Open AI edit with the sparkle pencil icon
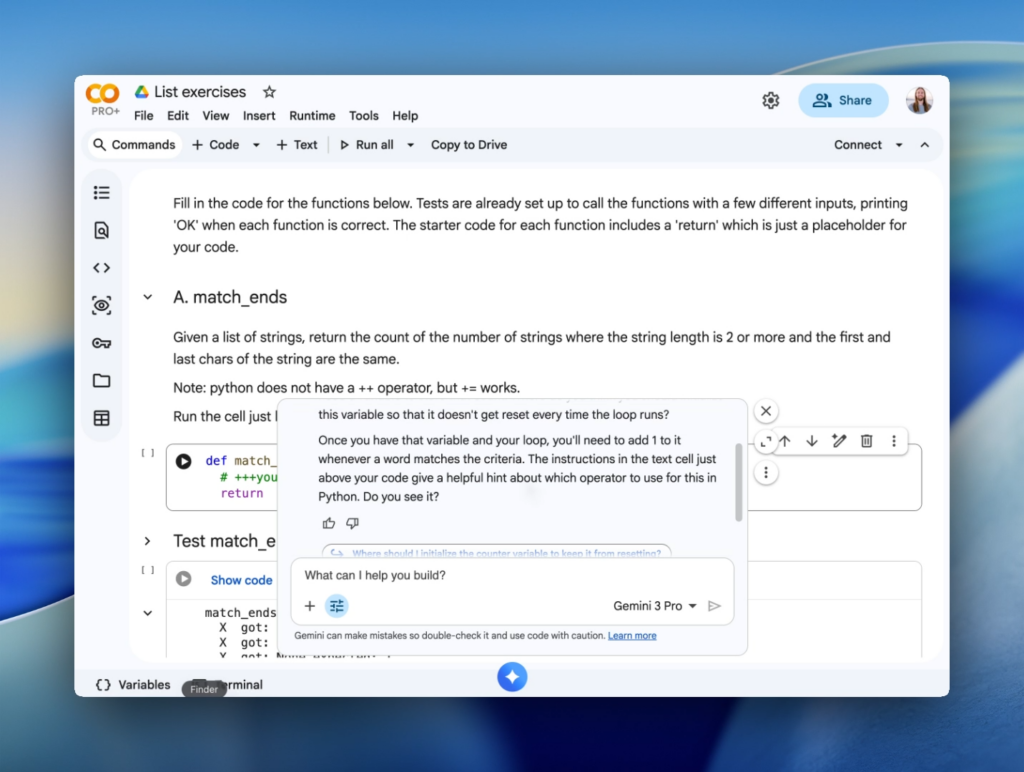Screen dimensions: 1024x772 [x=839, y=441]
